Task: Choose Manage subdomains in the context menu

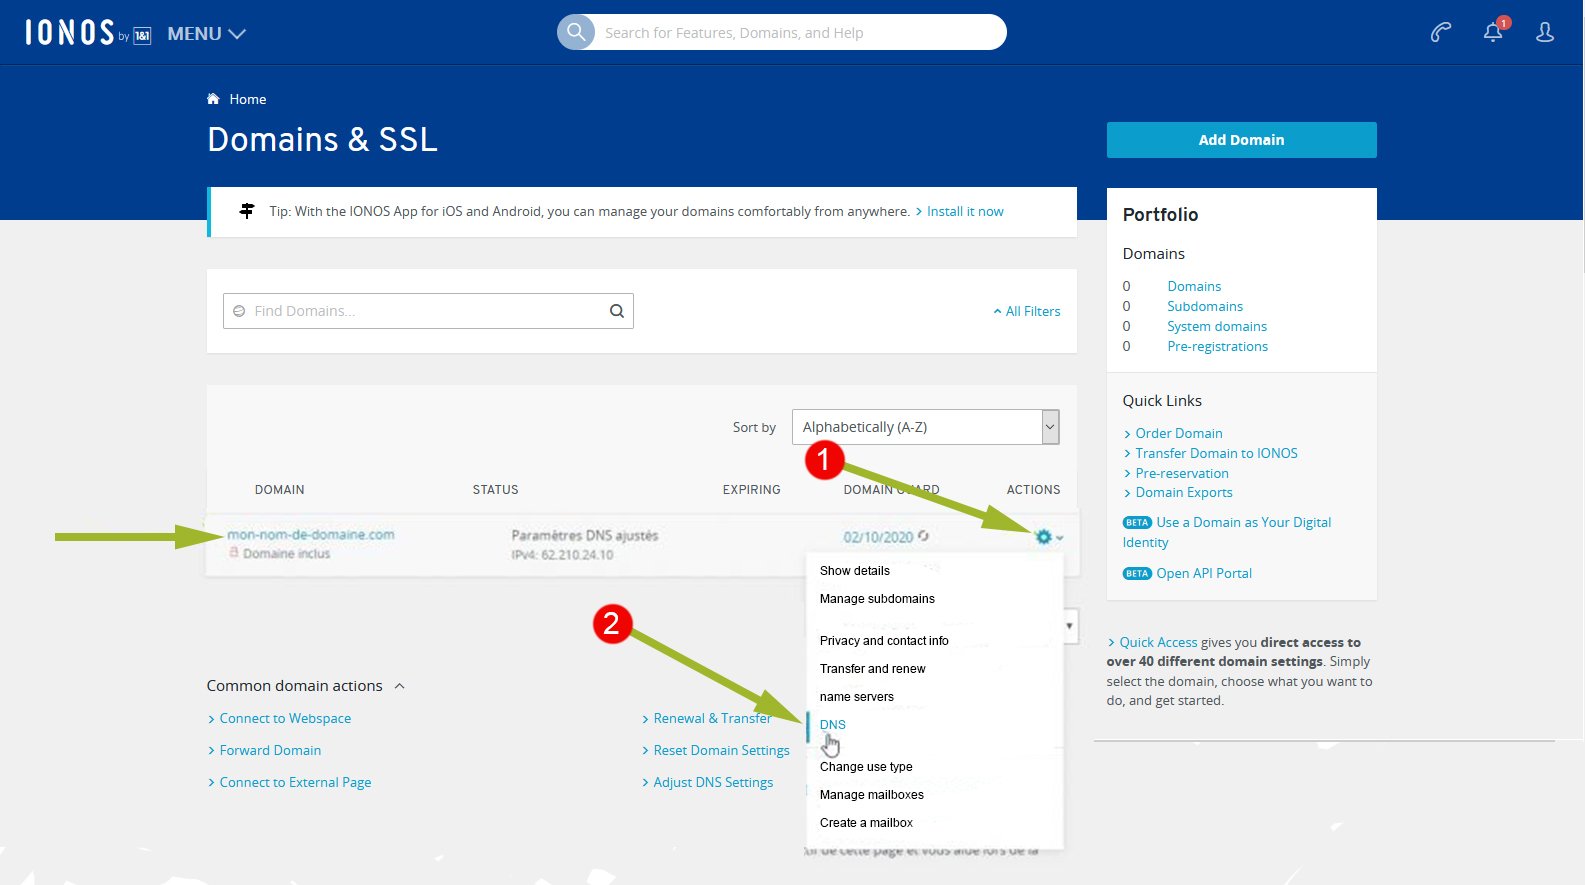Action: (x=877, y=599)
